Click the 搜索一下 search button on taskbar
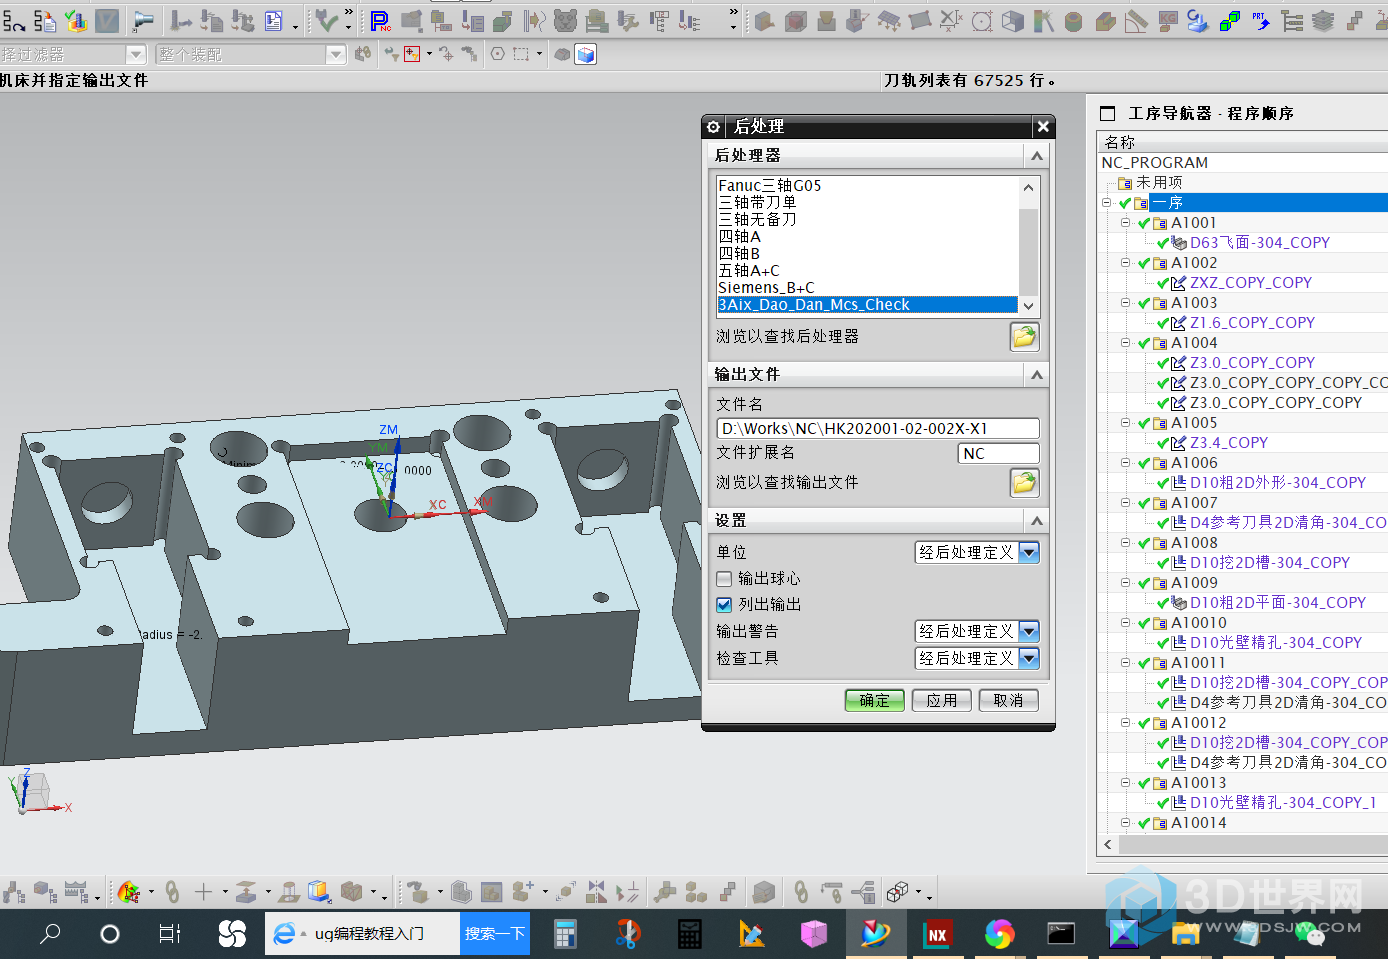The width and height of the screenshot is (1388, 959). 495,933
